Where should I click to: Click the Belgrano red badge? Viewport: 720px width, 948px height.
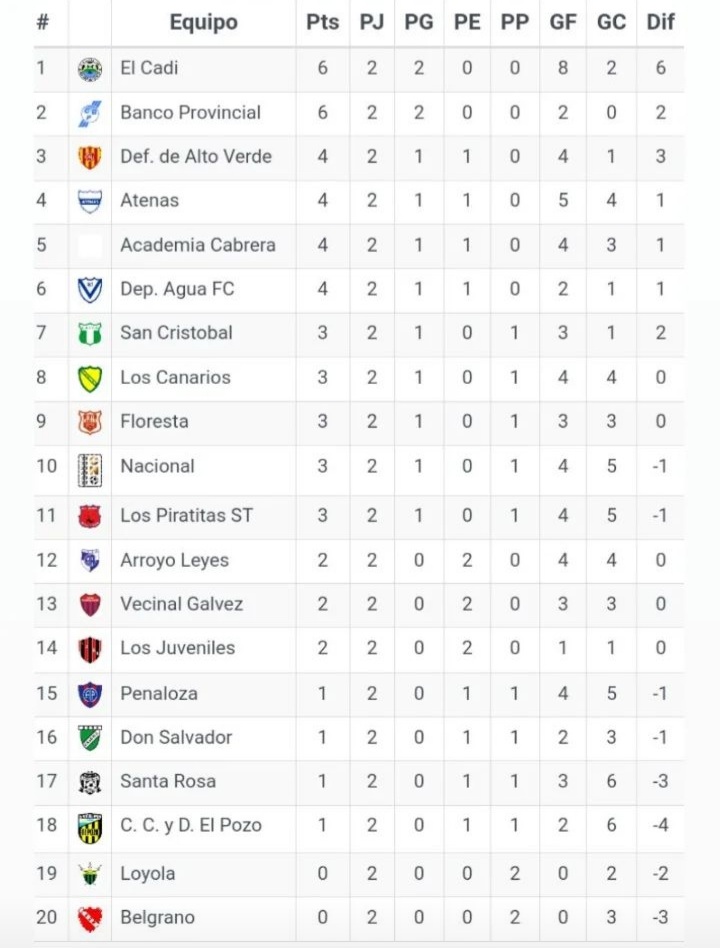point(90,918)
